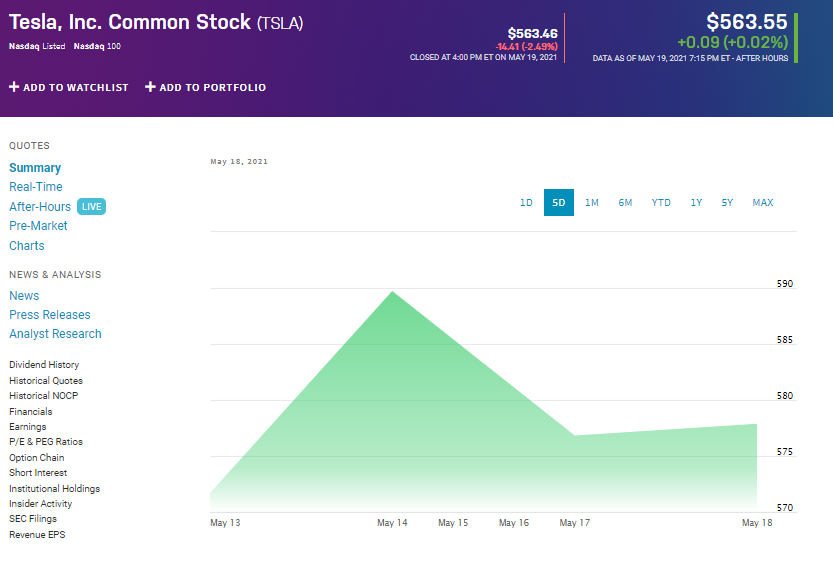View Revenue EPS

pyautogui.click(x=37, y=535)
